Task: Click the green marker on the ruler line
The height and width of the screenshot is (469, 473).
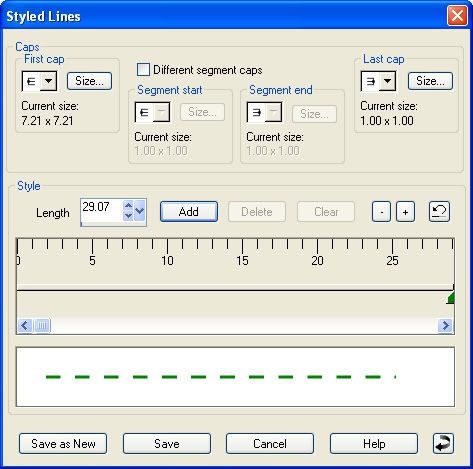Action: click(x=450, y=298)
